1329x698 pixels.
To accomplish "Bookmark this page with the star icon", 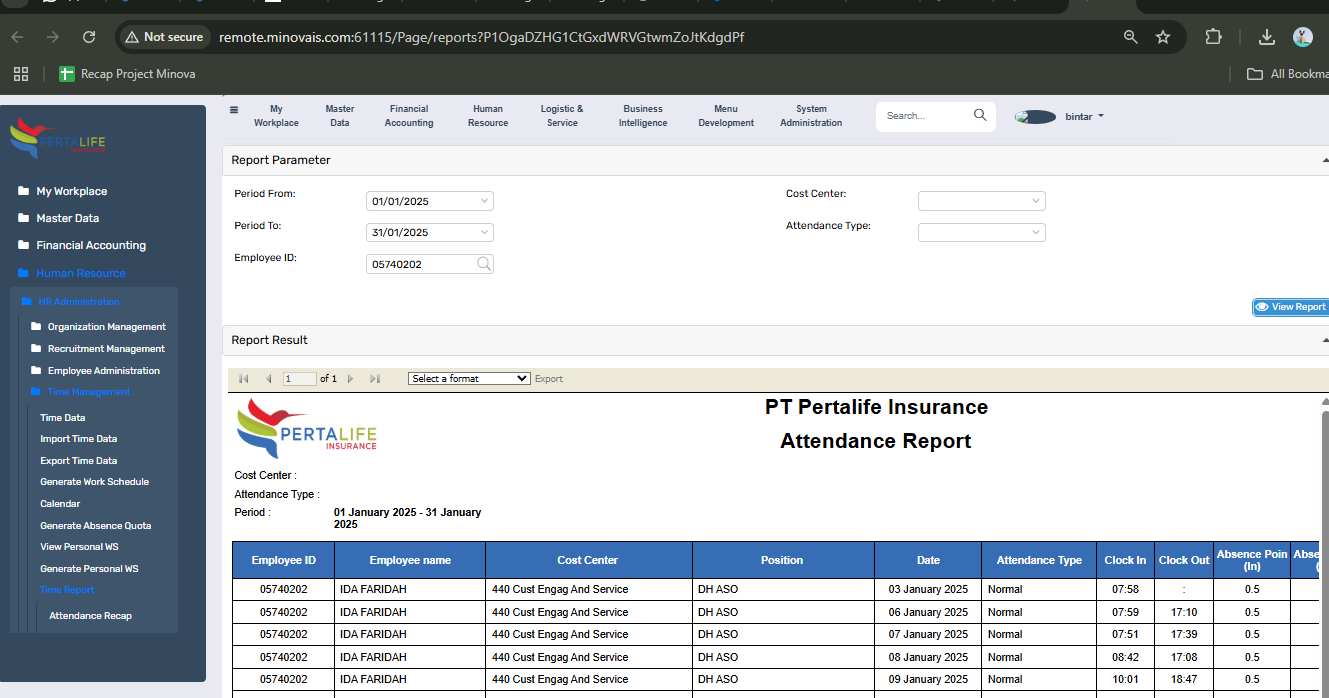I will tap(1163, 37).
